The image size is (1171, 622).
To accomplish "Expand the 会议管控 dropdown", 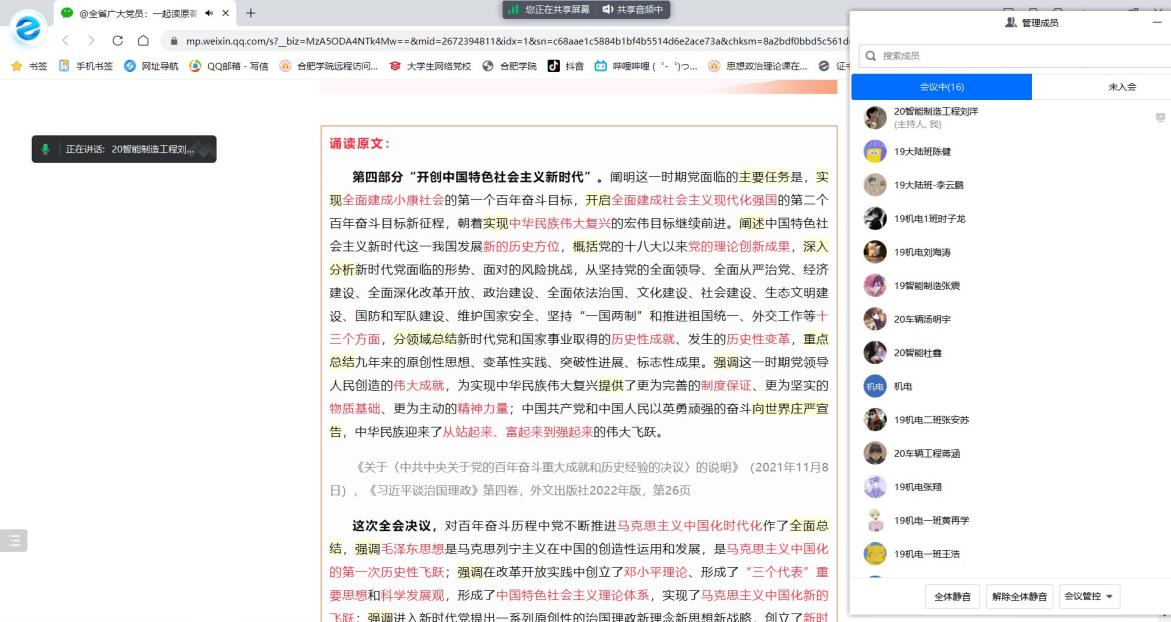I will tap(1090, 597).
